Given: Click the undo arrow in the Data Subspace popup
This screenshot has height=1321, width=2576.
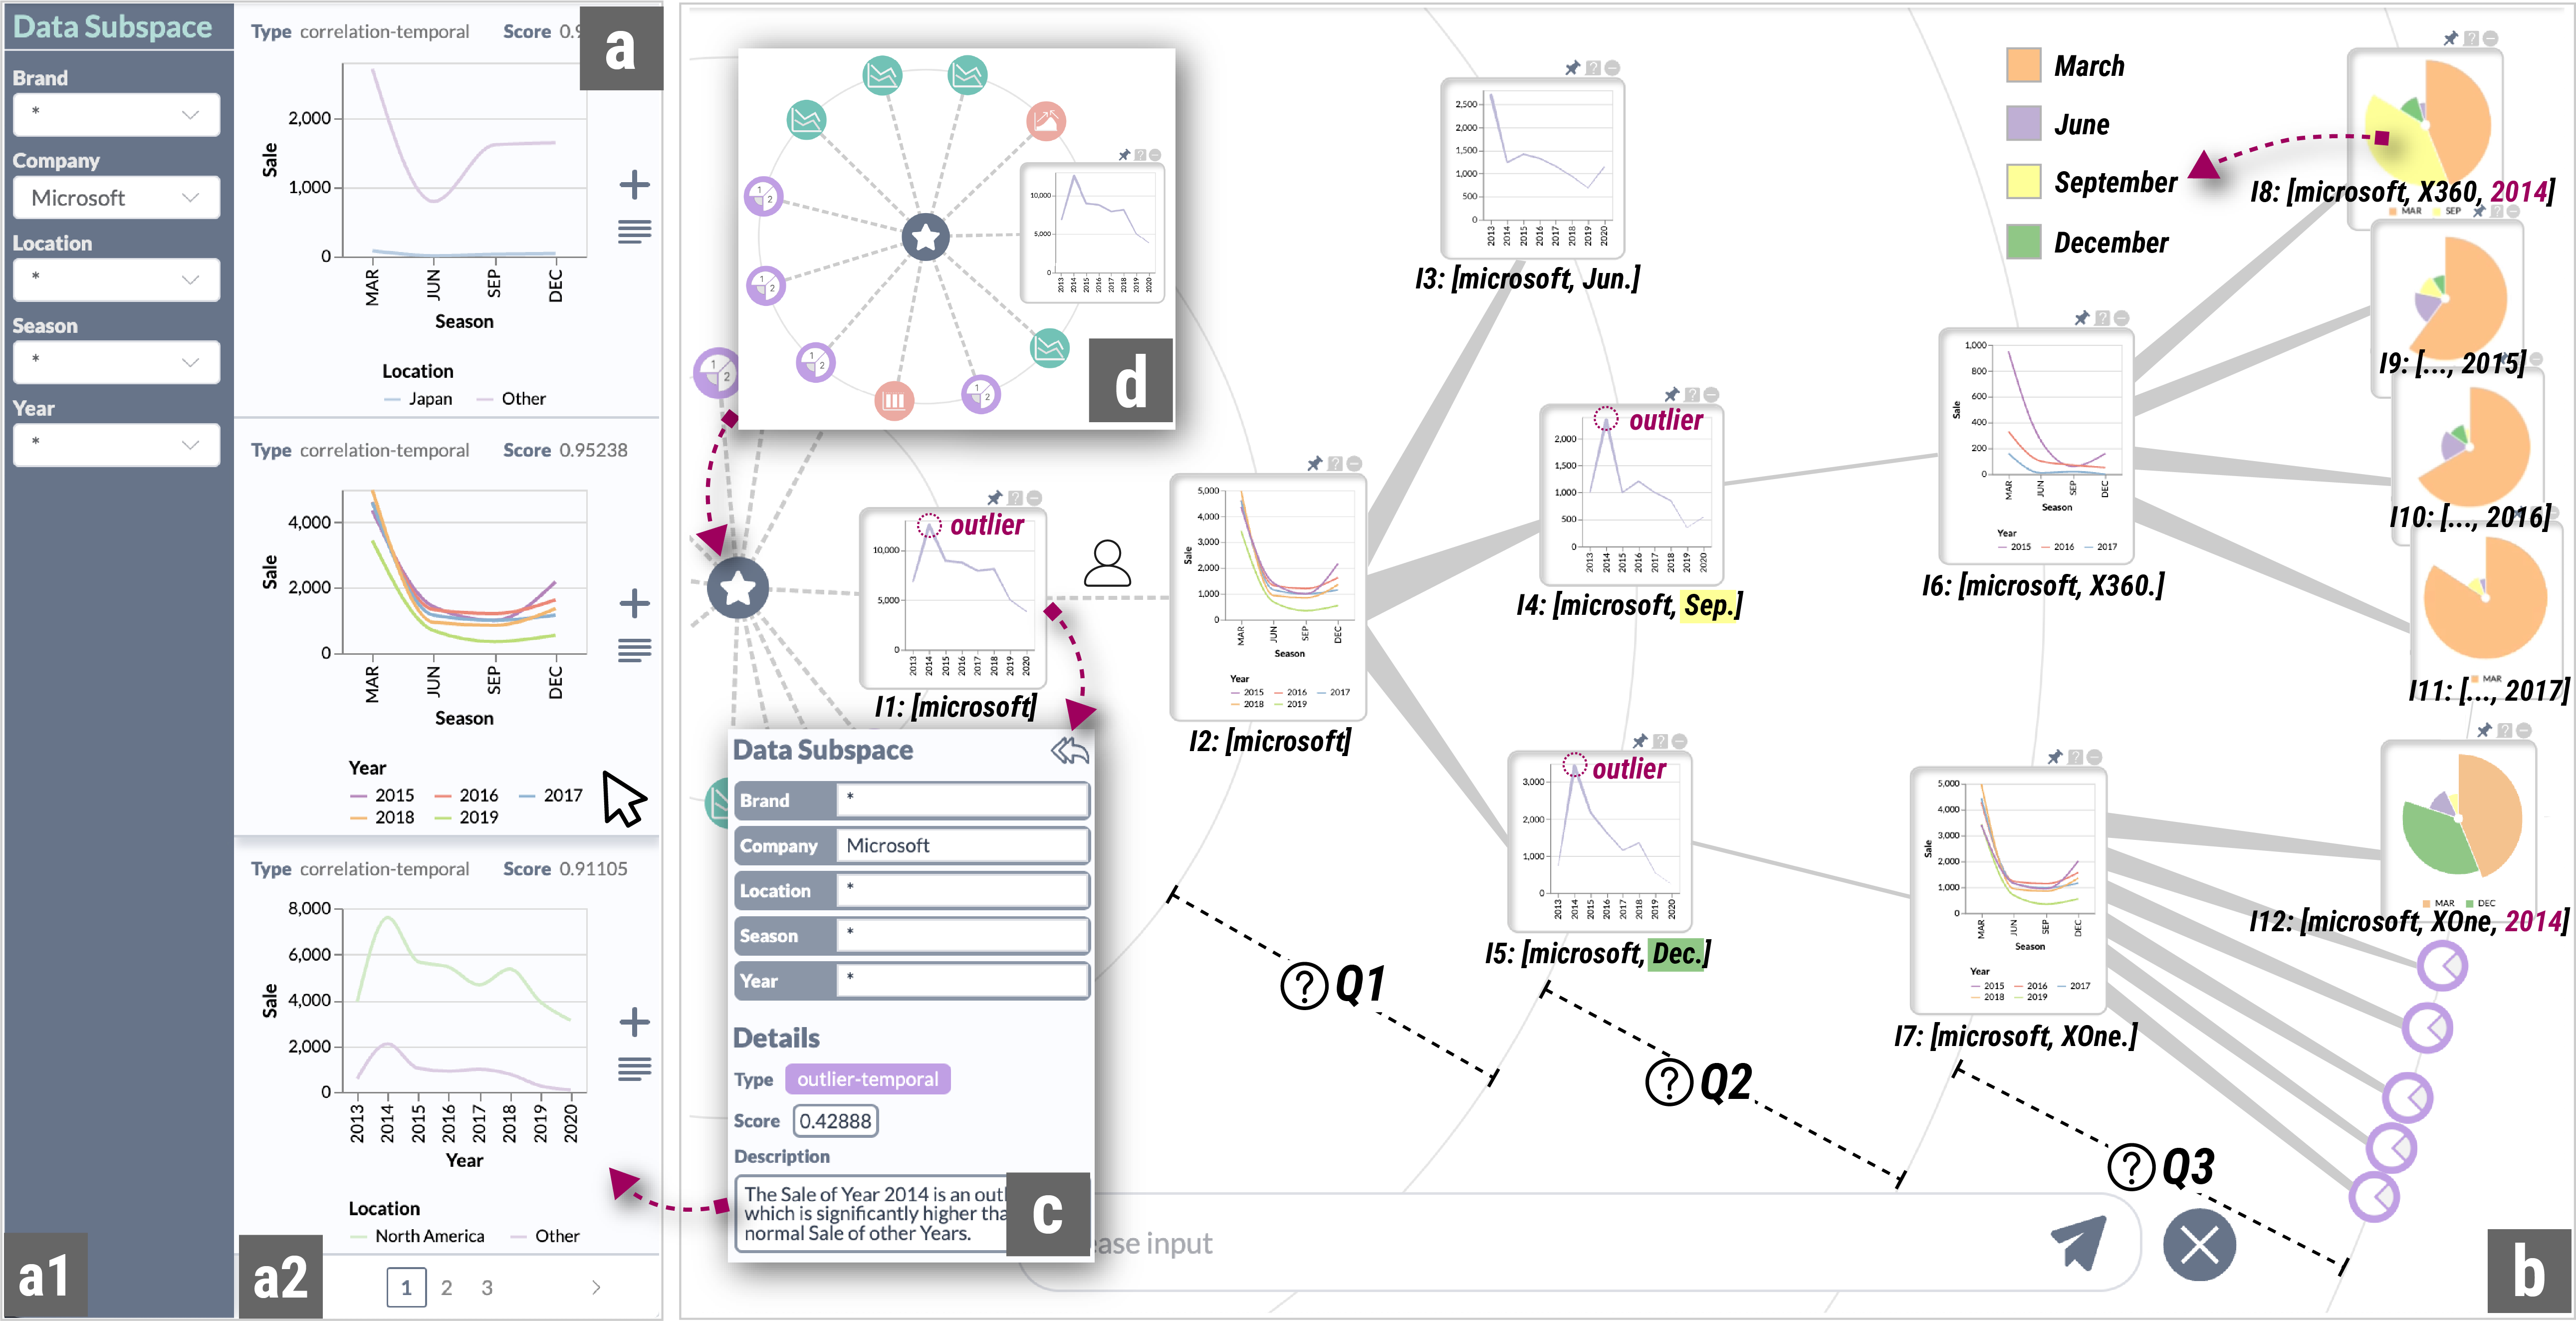Looking at the screenshot, I should [x=1070, y=751].
